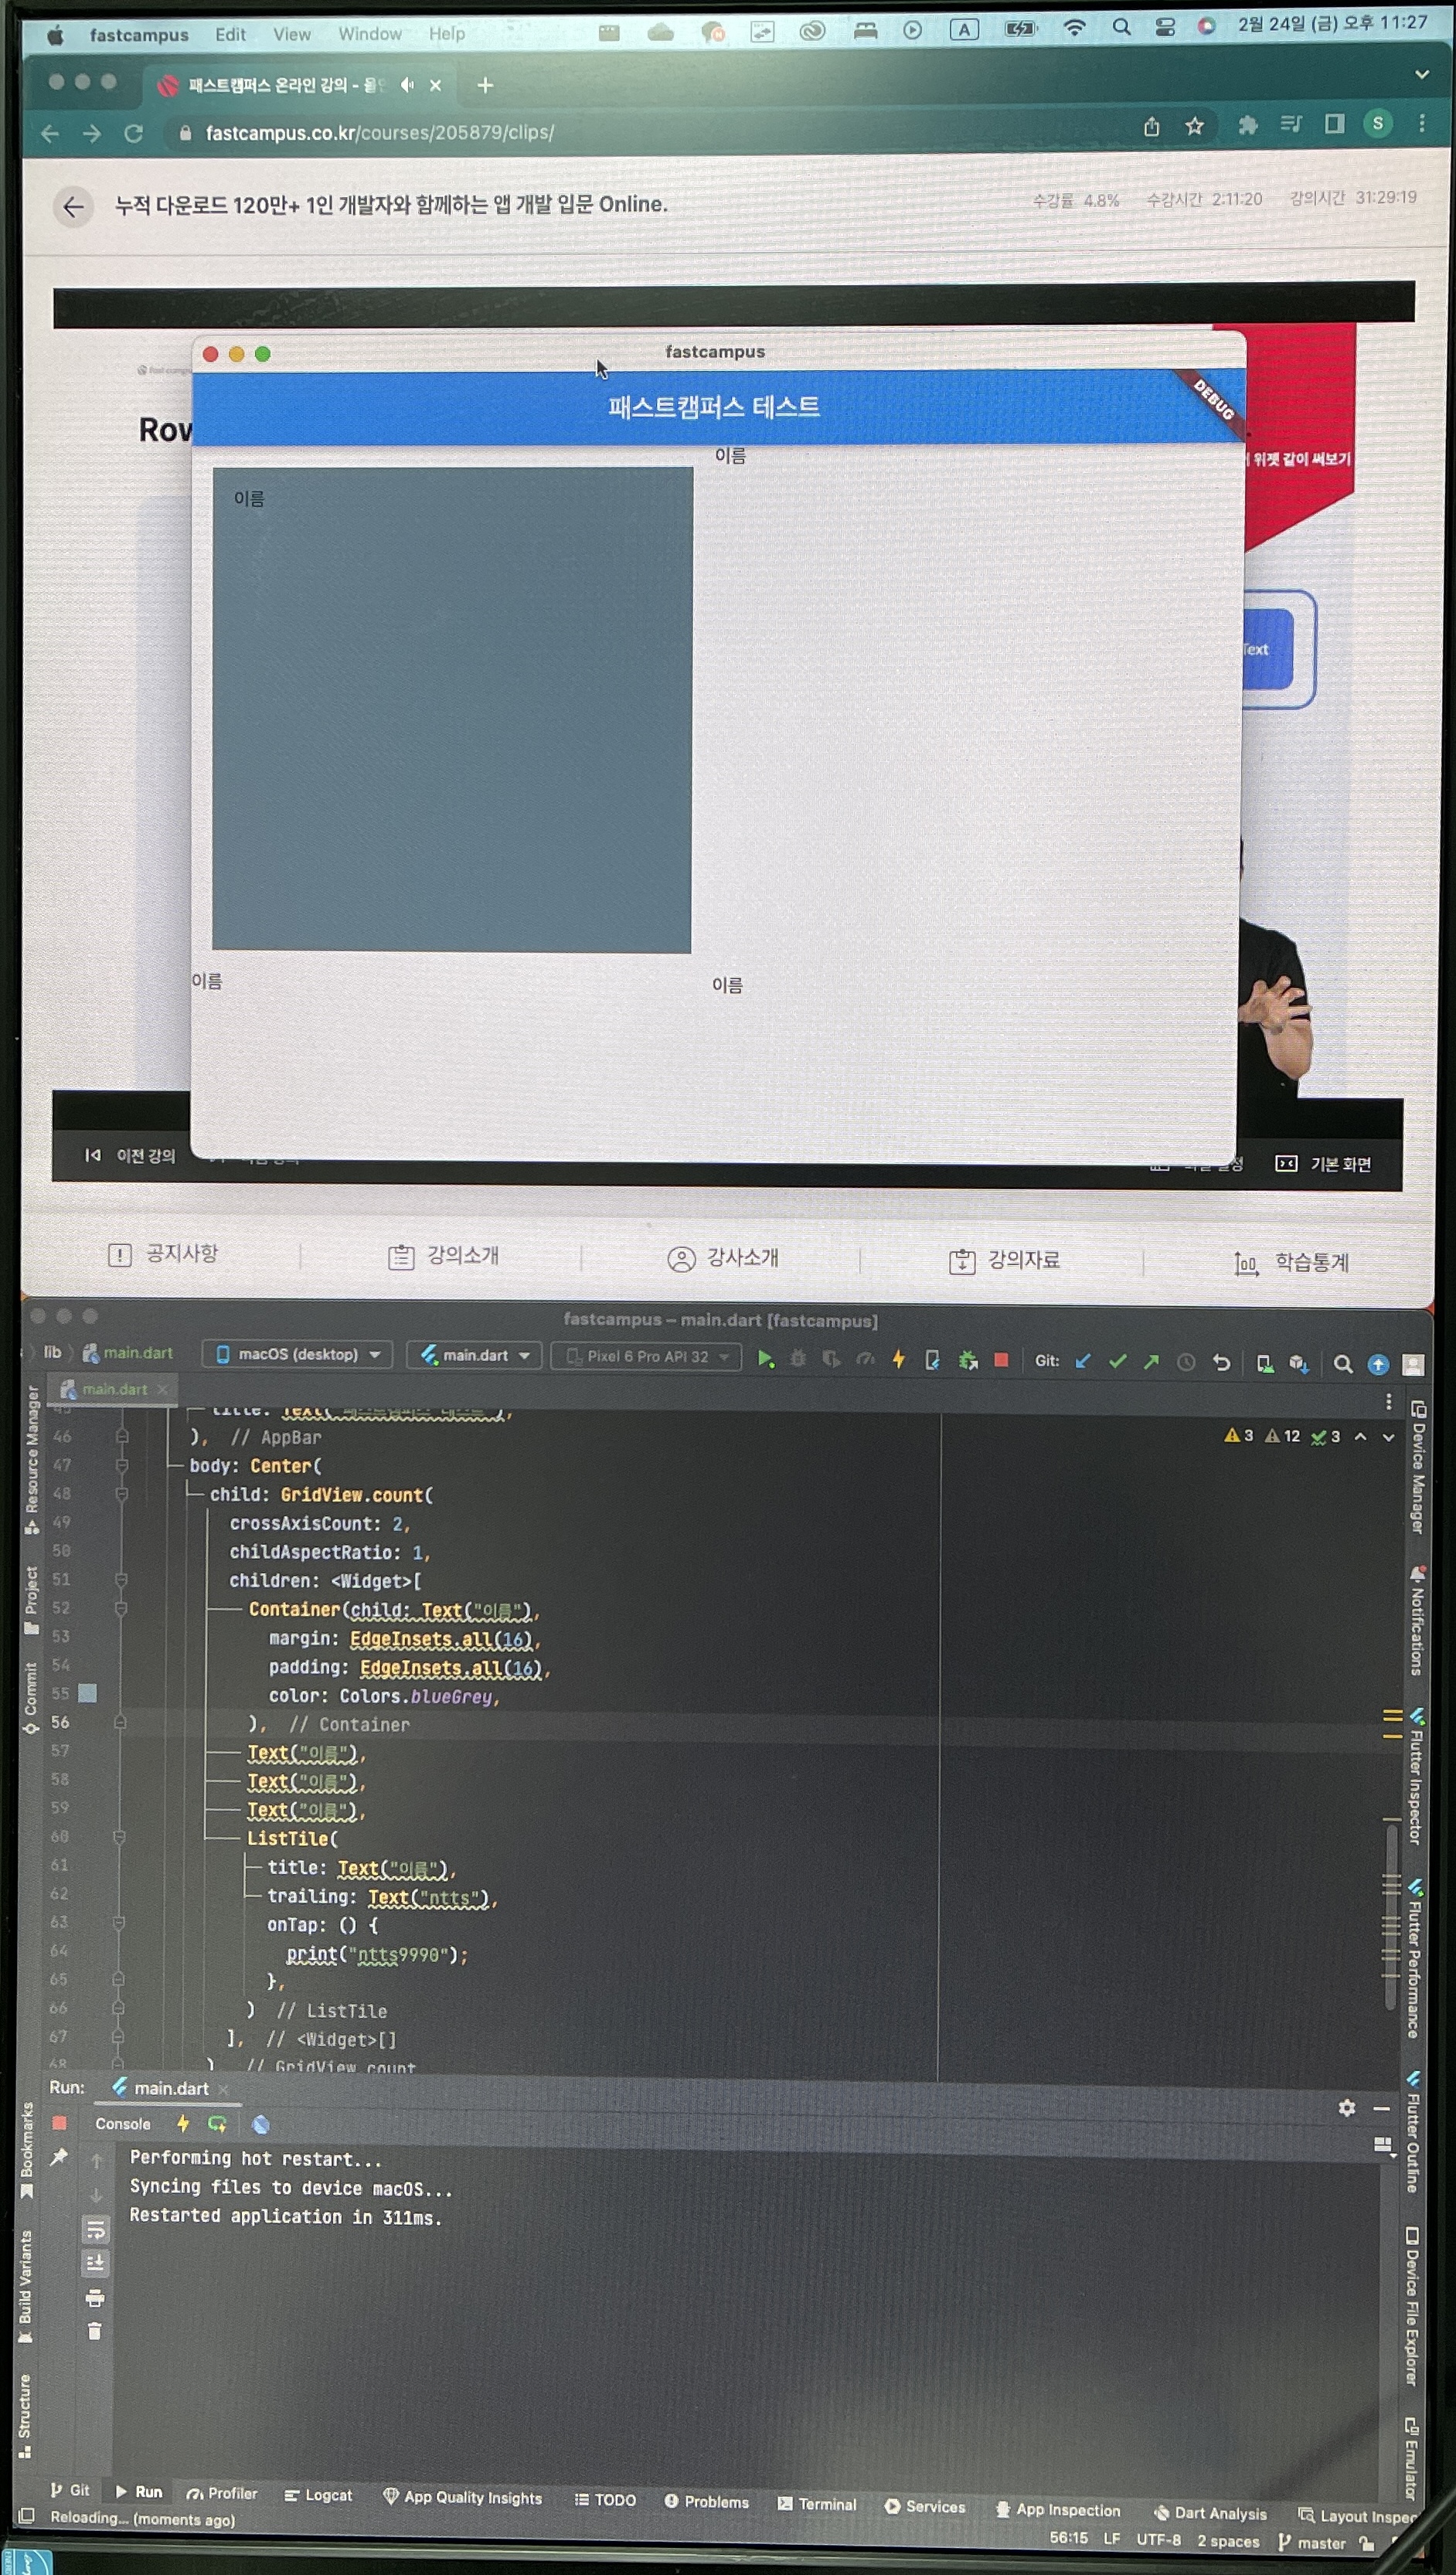Run the app with the green play icon
1456x2575 pixels.
coord(765,1358)
